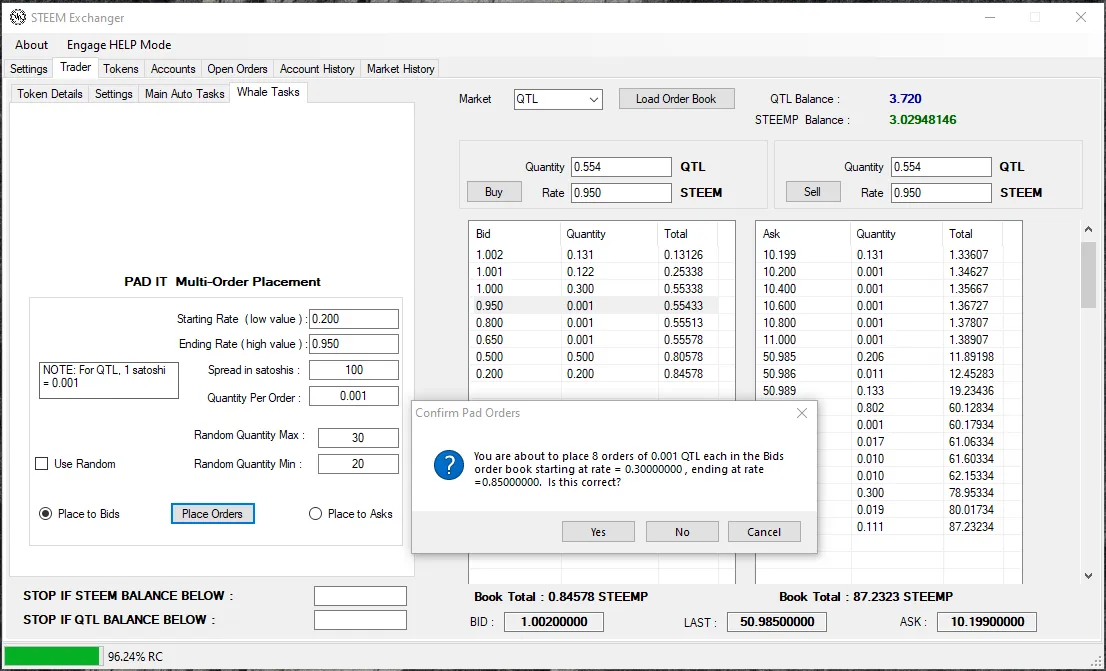Select the ask row with rate 50.985

[880, 356]
